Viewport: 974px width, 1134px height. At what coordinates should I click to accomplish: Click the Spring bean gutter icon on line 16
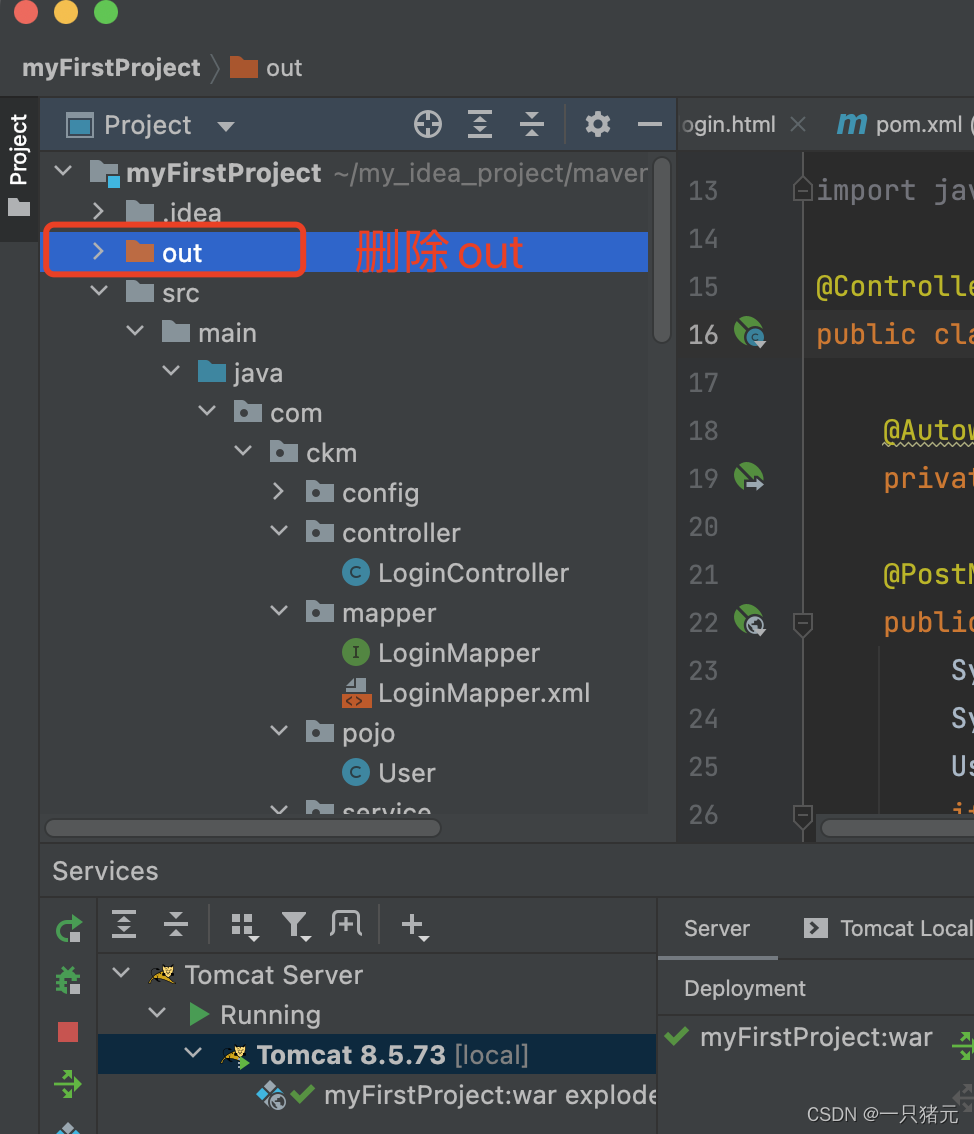749,333
